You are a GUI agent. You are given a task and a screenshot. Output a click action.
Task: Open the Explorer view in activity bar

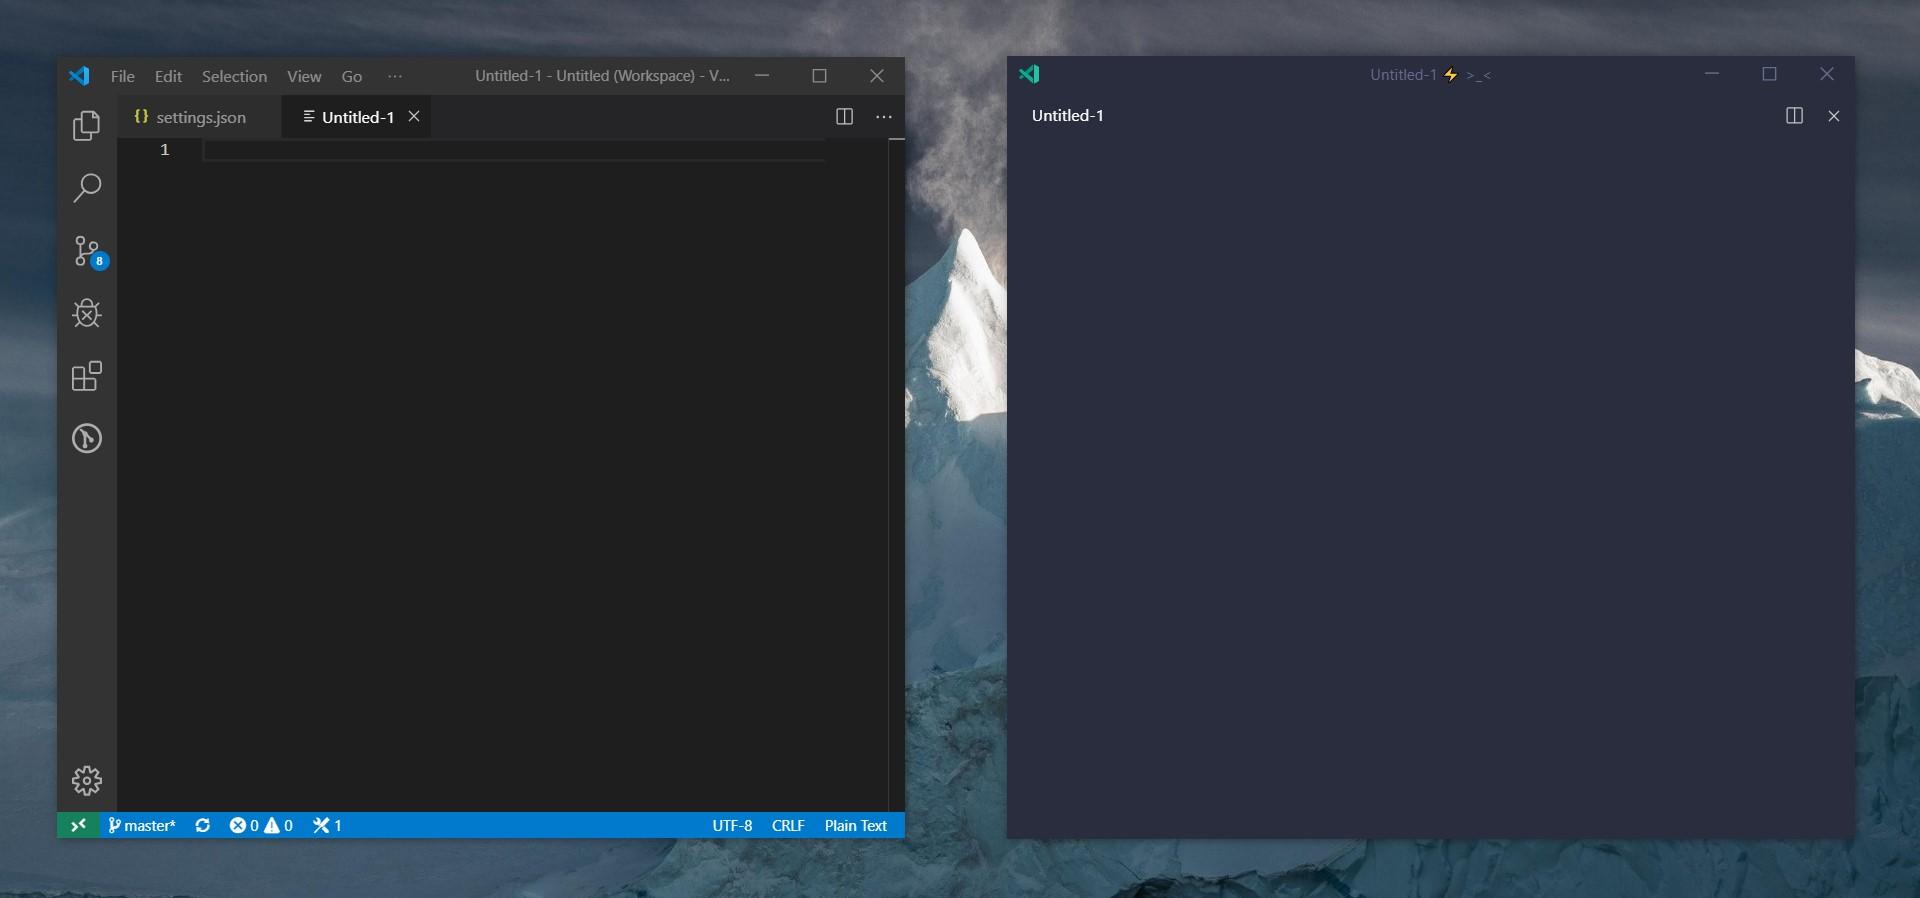[87, 126]
